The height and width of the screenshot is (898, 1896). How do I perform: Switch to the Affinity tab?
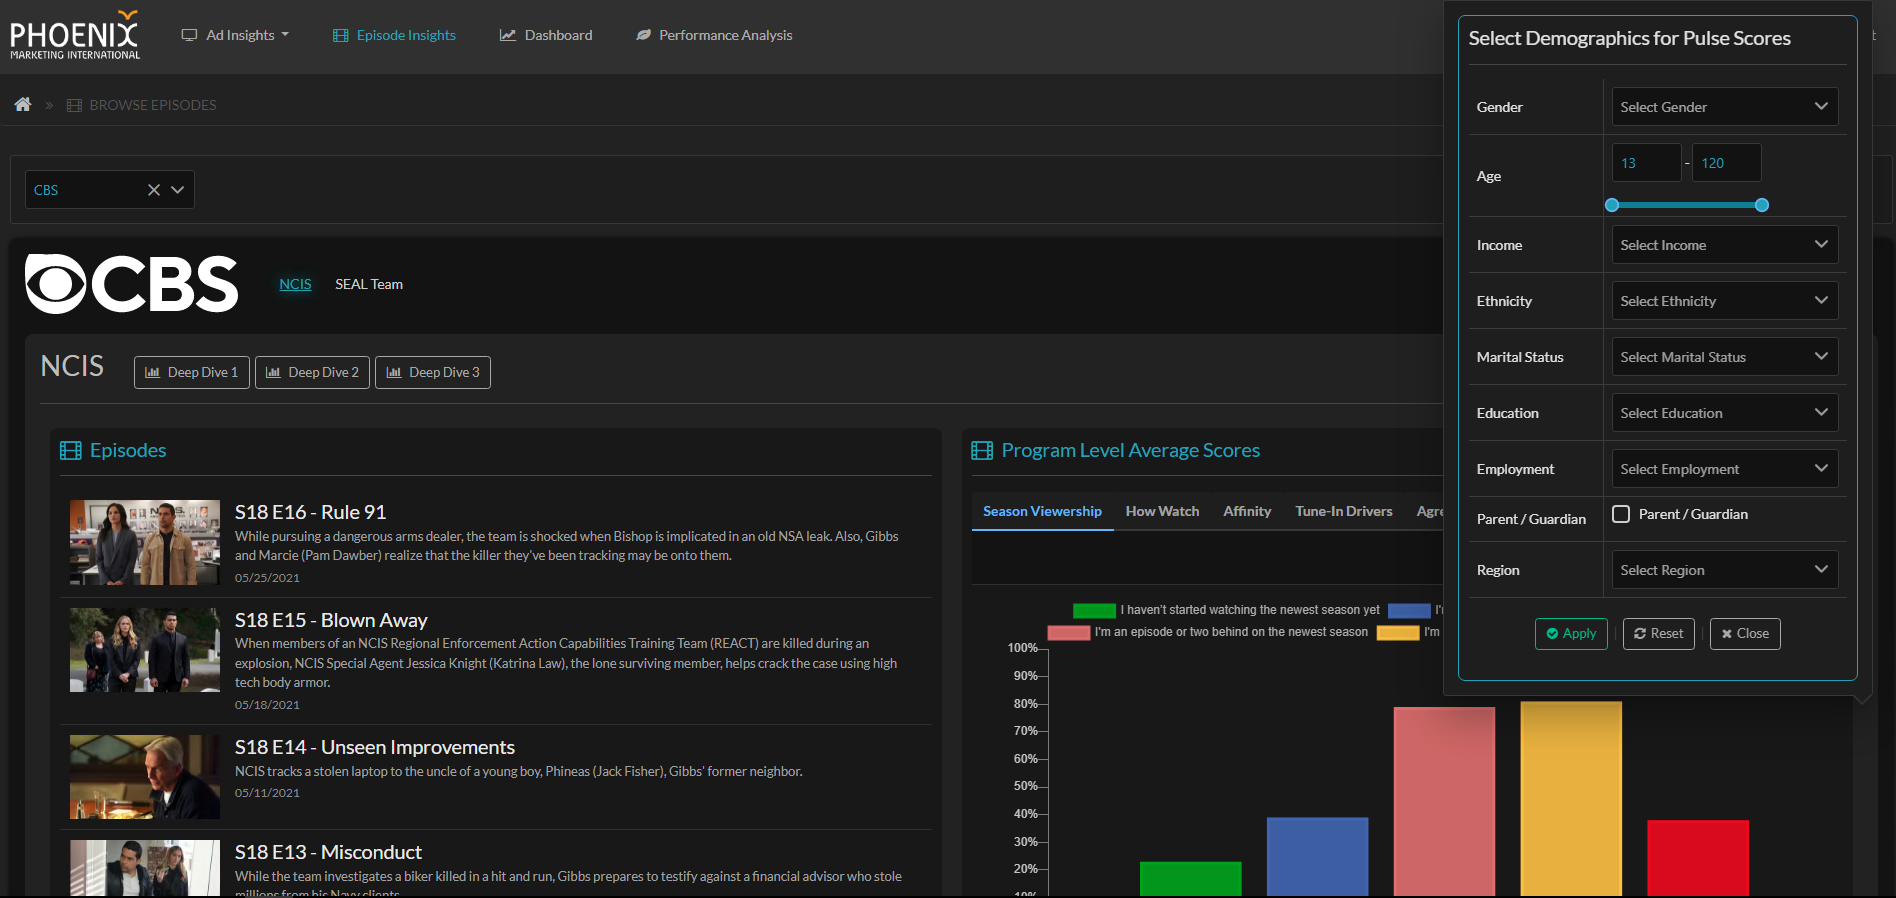[1247, 511]
